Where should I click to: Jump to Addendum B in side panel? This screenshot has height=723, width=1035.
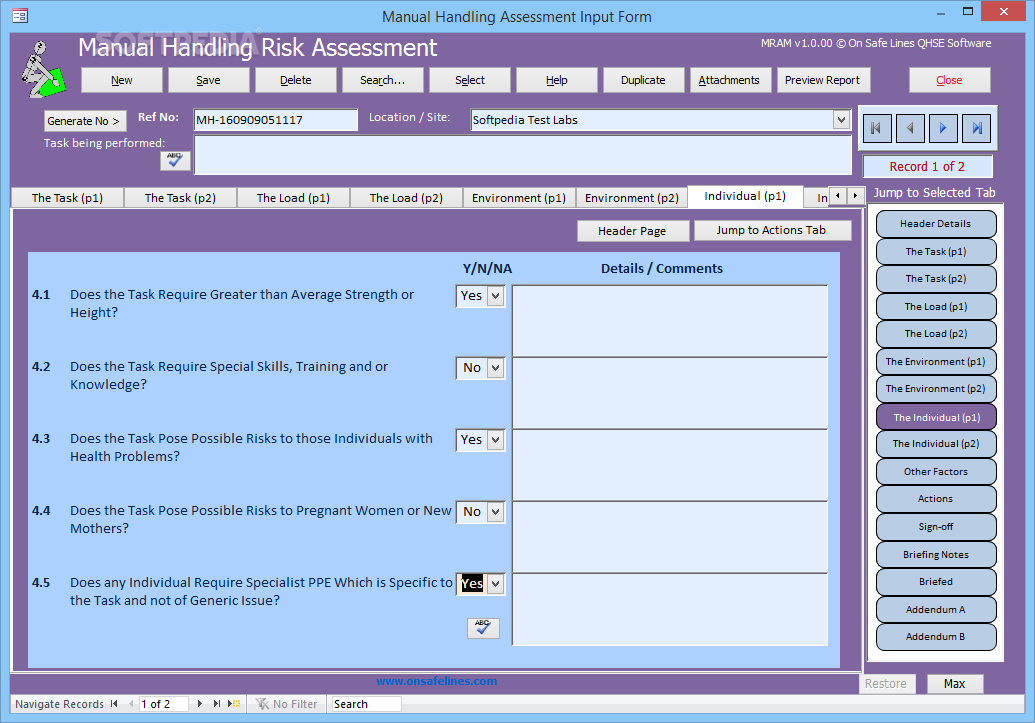point(936,637)
